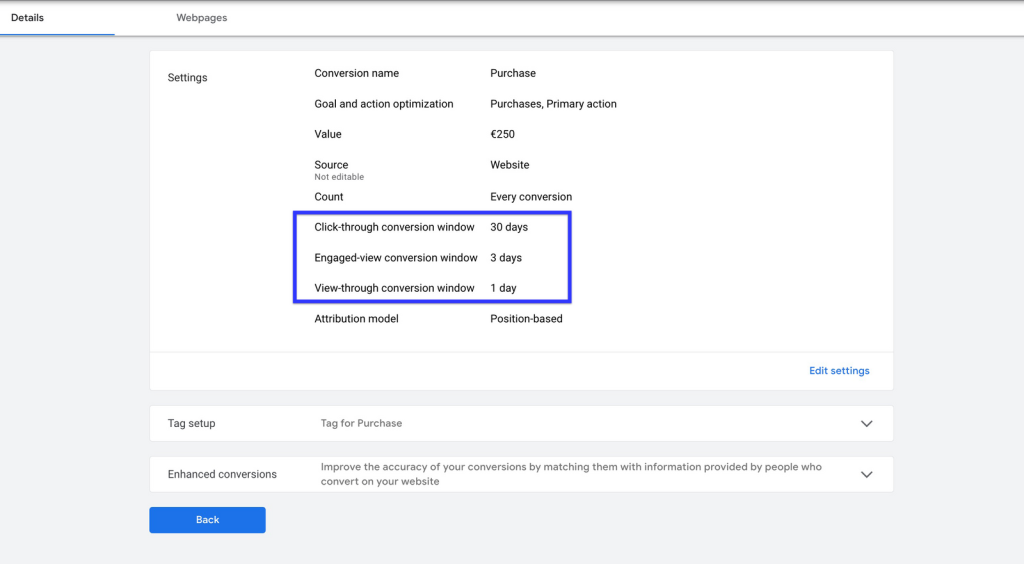The width and height of the screenshot is (1024, 564).
Task: Select the 'Position-based' value
Action: click(x=526, y=319)
